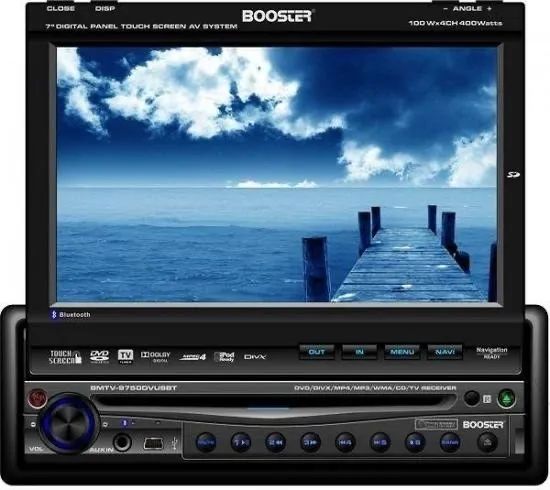Image resolution: width=550 pixels, height=490 pixels.
Task: Click the VOL label beneath the knob
Action: 36,449
